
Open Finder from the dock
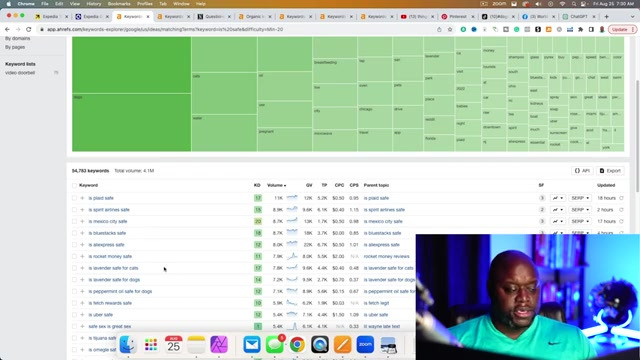pos(128,344)
